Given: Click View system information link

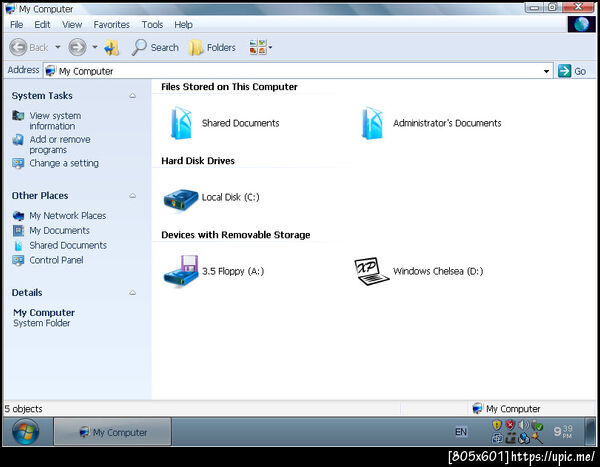Looking at the screenshot, I should tap(55, 121).
